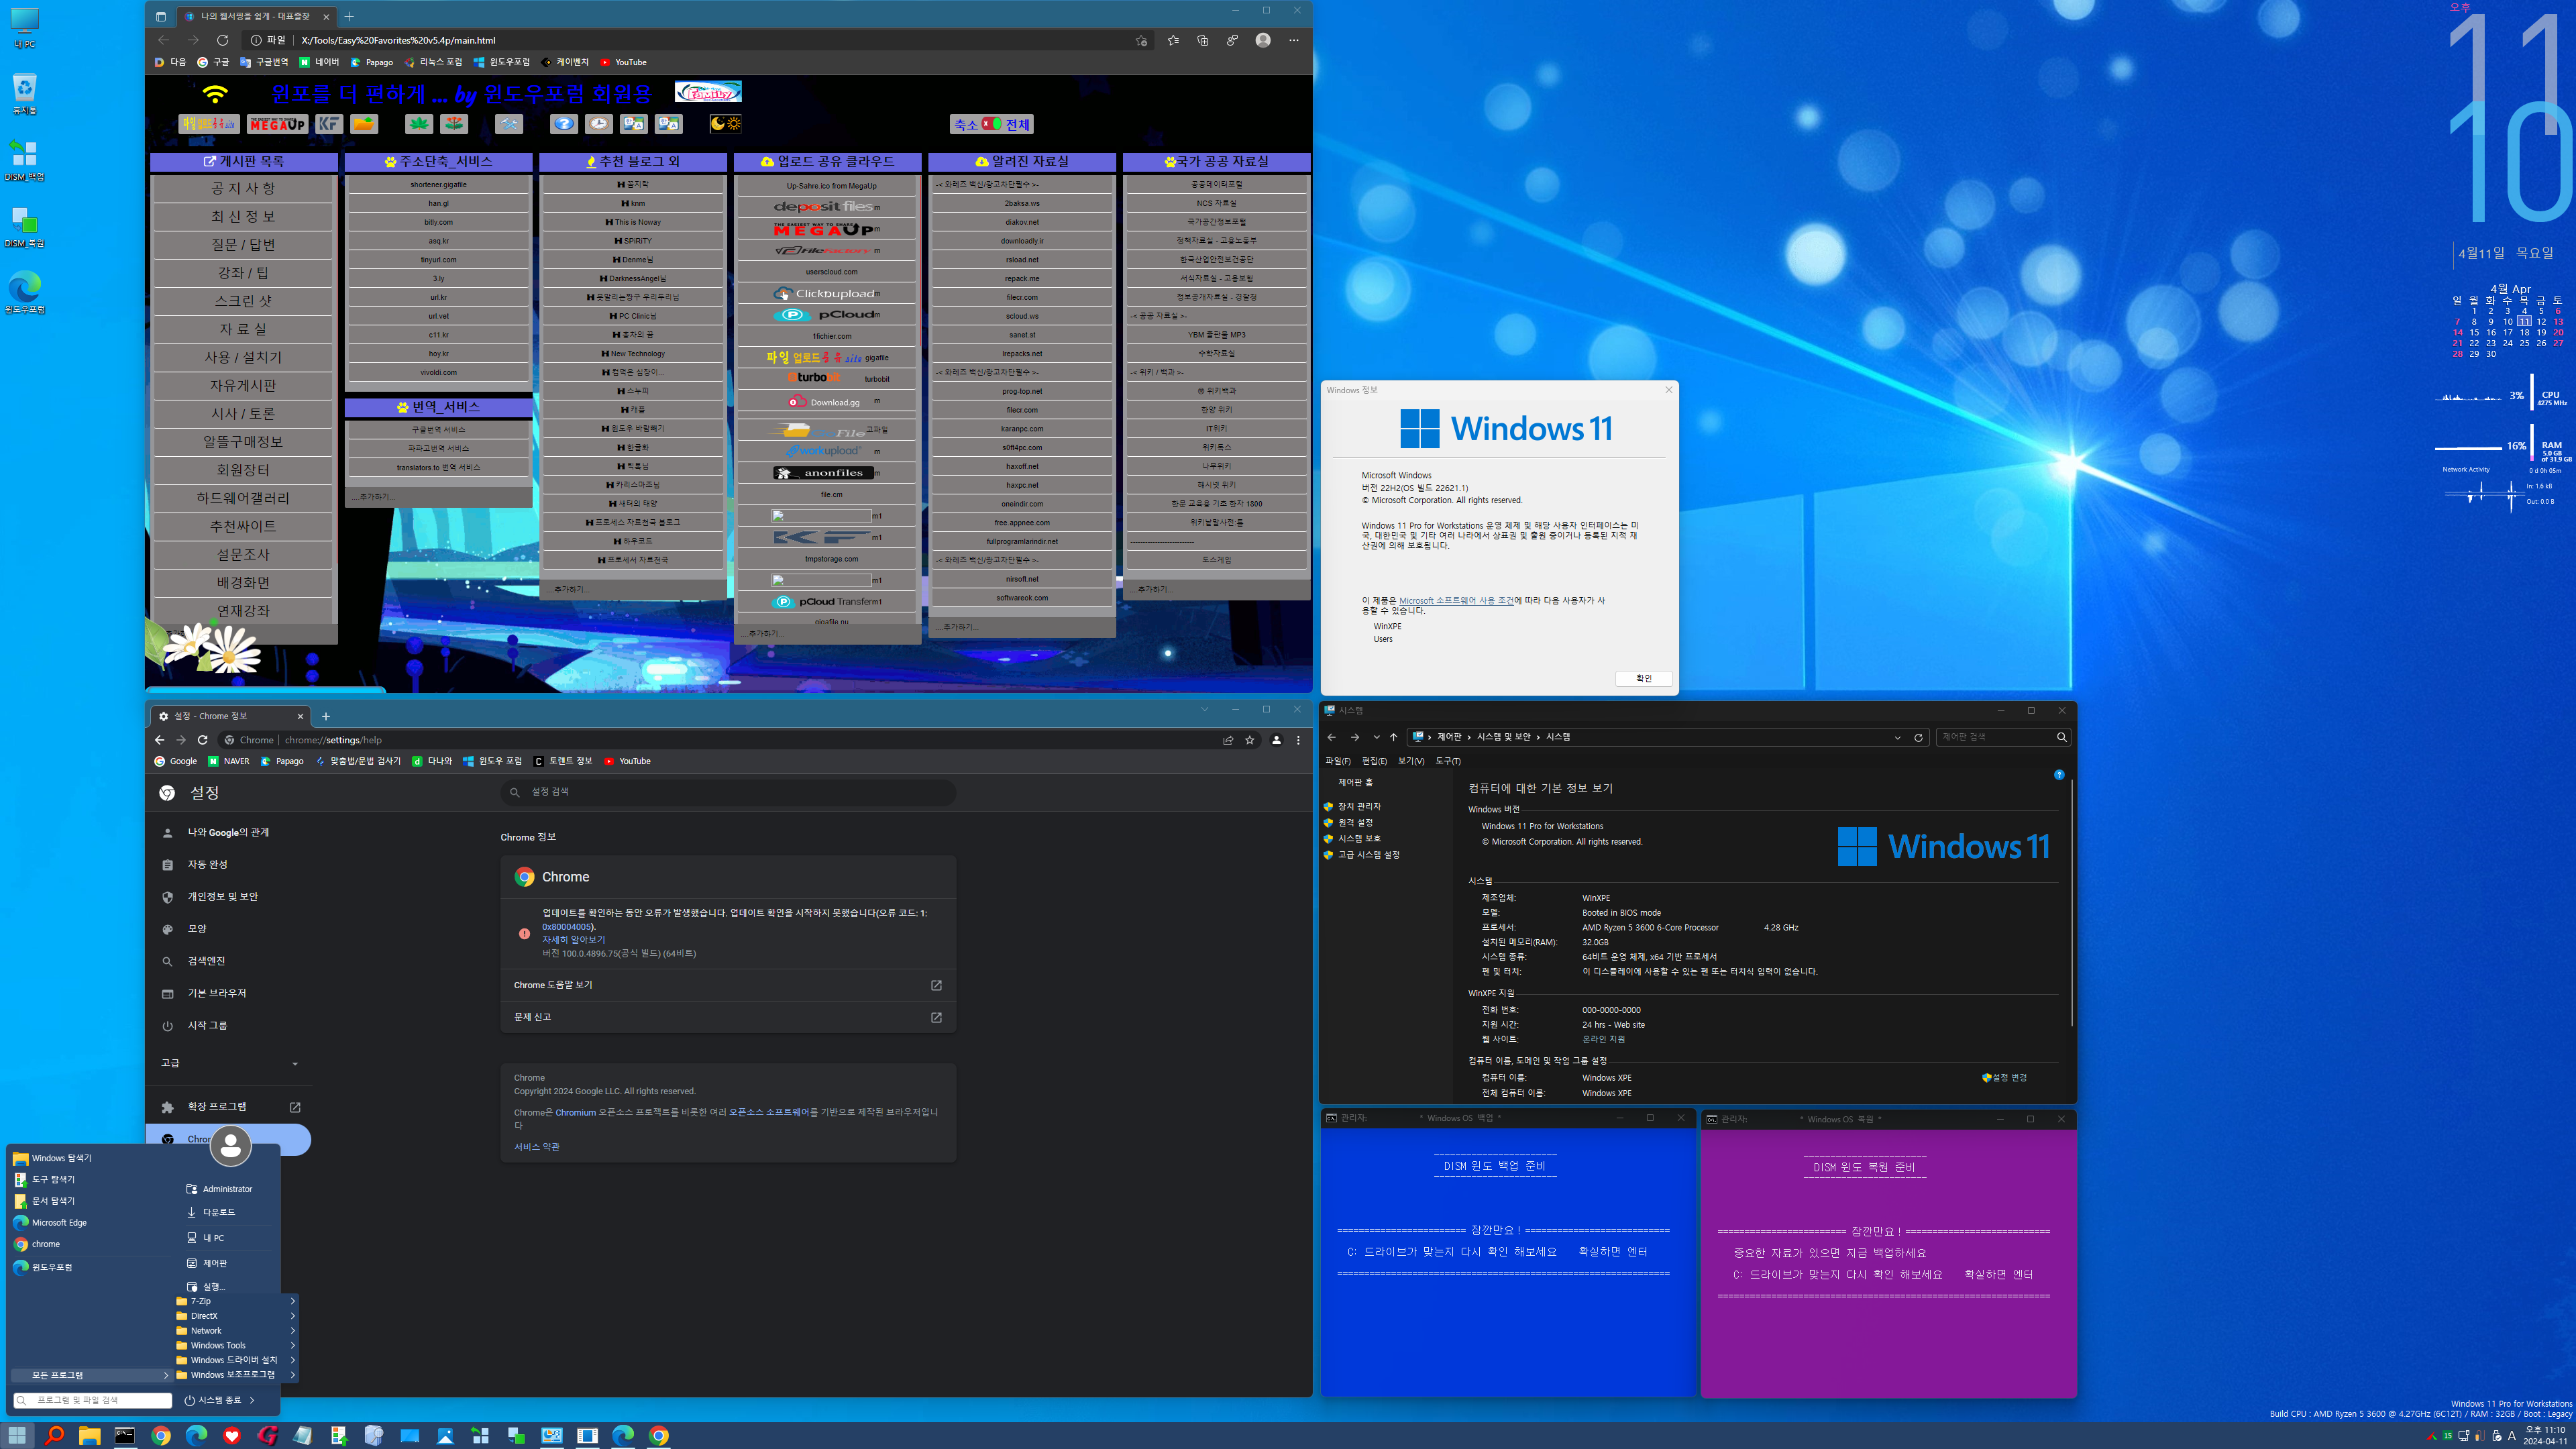Focus 제어판 검색 box in 시스템 window
Image resolution: width=2576 pixels, height=1449 pixels.
click(x=2003, y=737)
